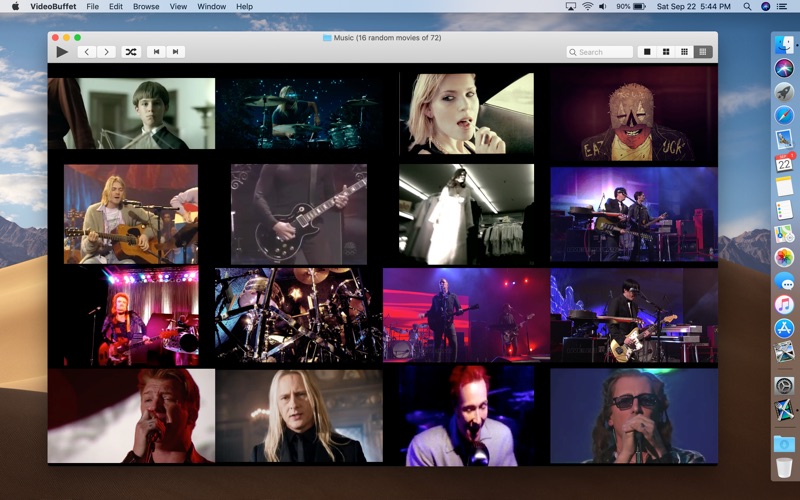Screen dimensions: 800x500
Task: Switch to single movie layout
Action: point(647,52)
